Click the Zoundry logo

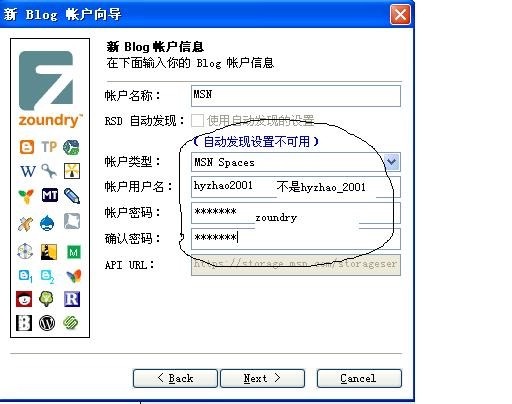pyautogui.click(x=49, y=89)
